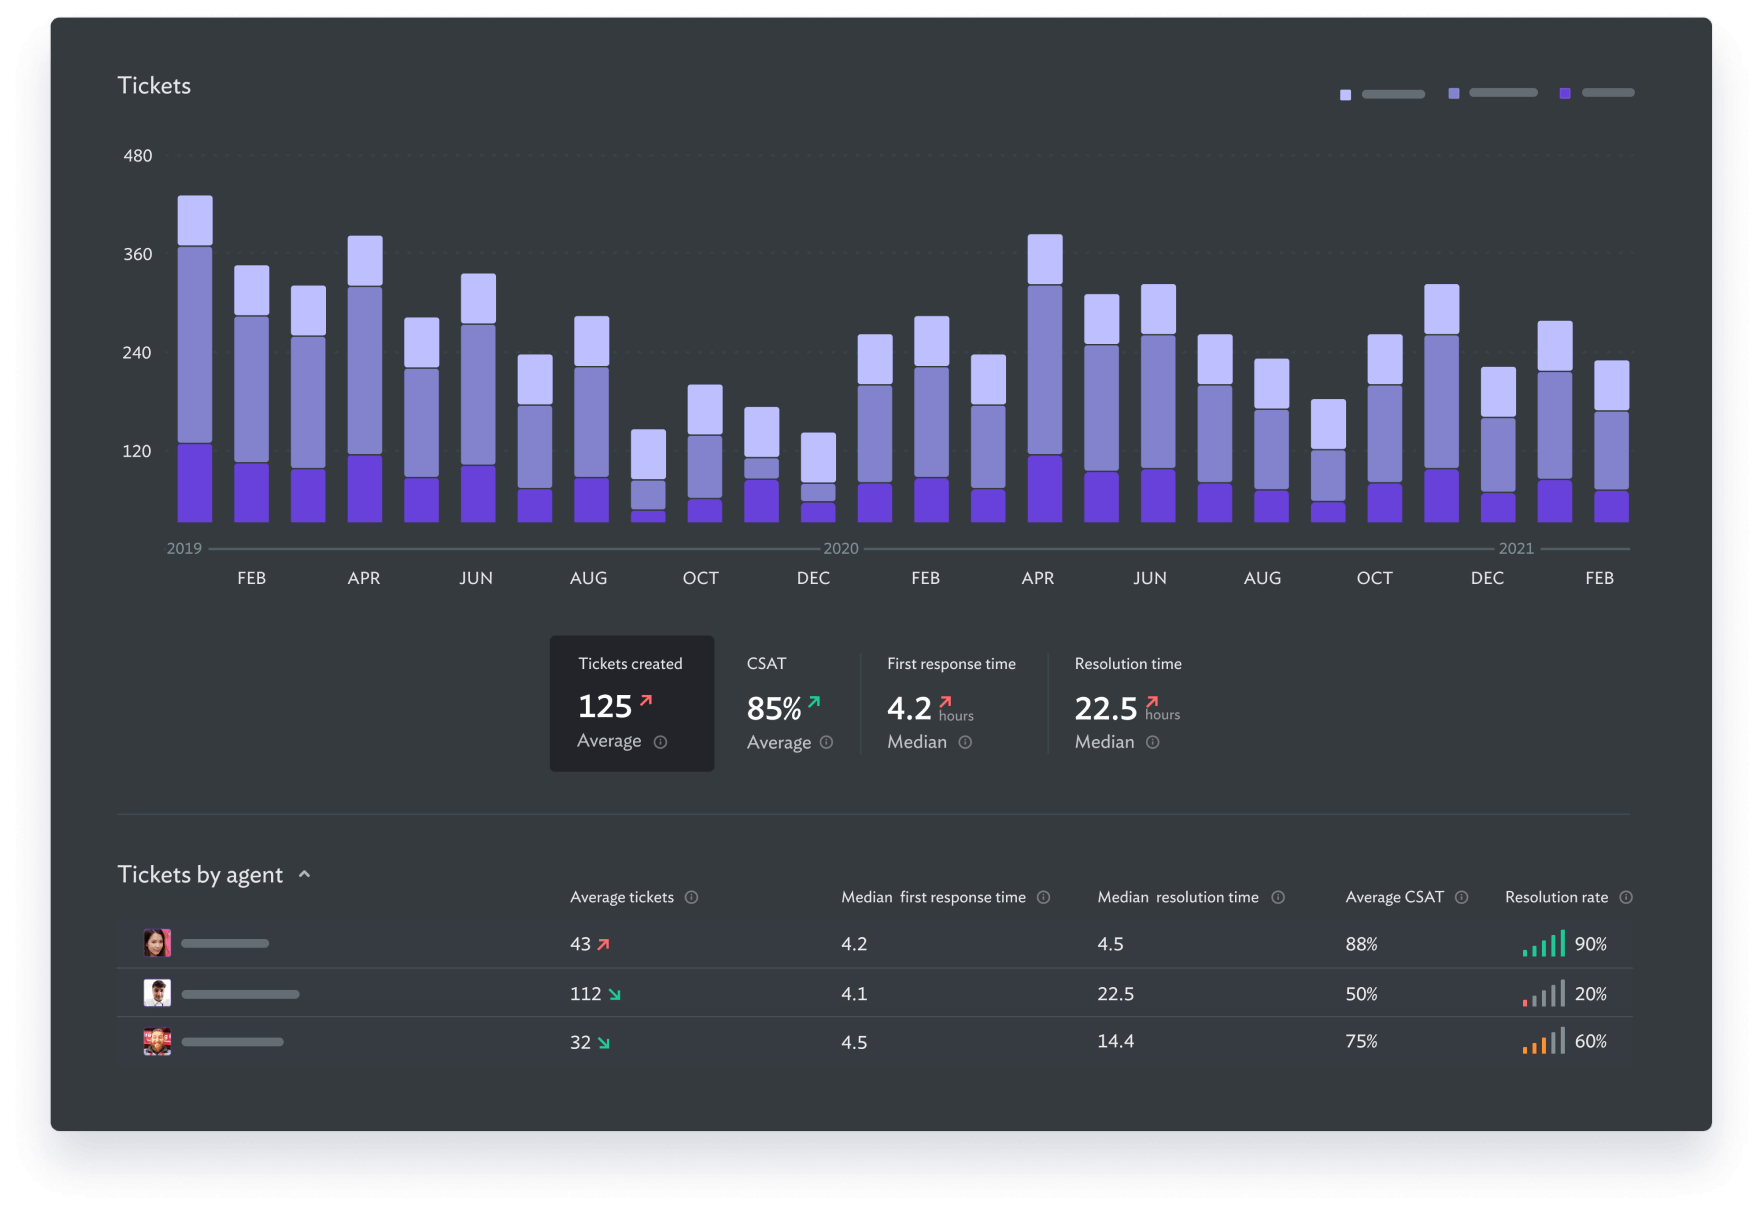The image size is (1761, 1212).
Task: Click info icon by Median resolution time column
Action: coord(1277,898)
